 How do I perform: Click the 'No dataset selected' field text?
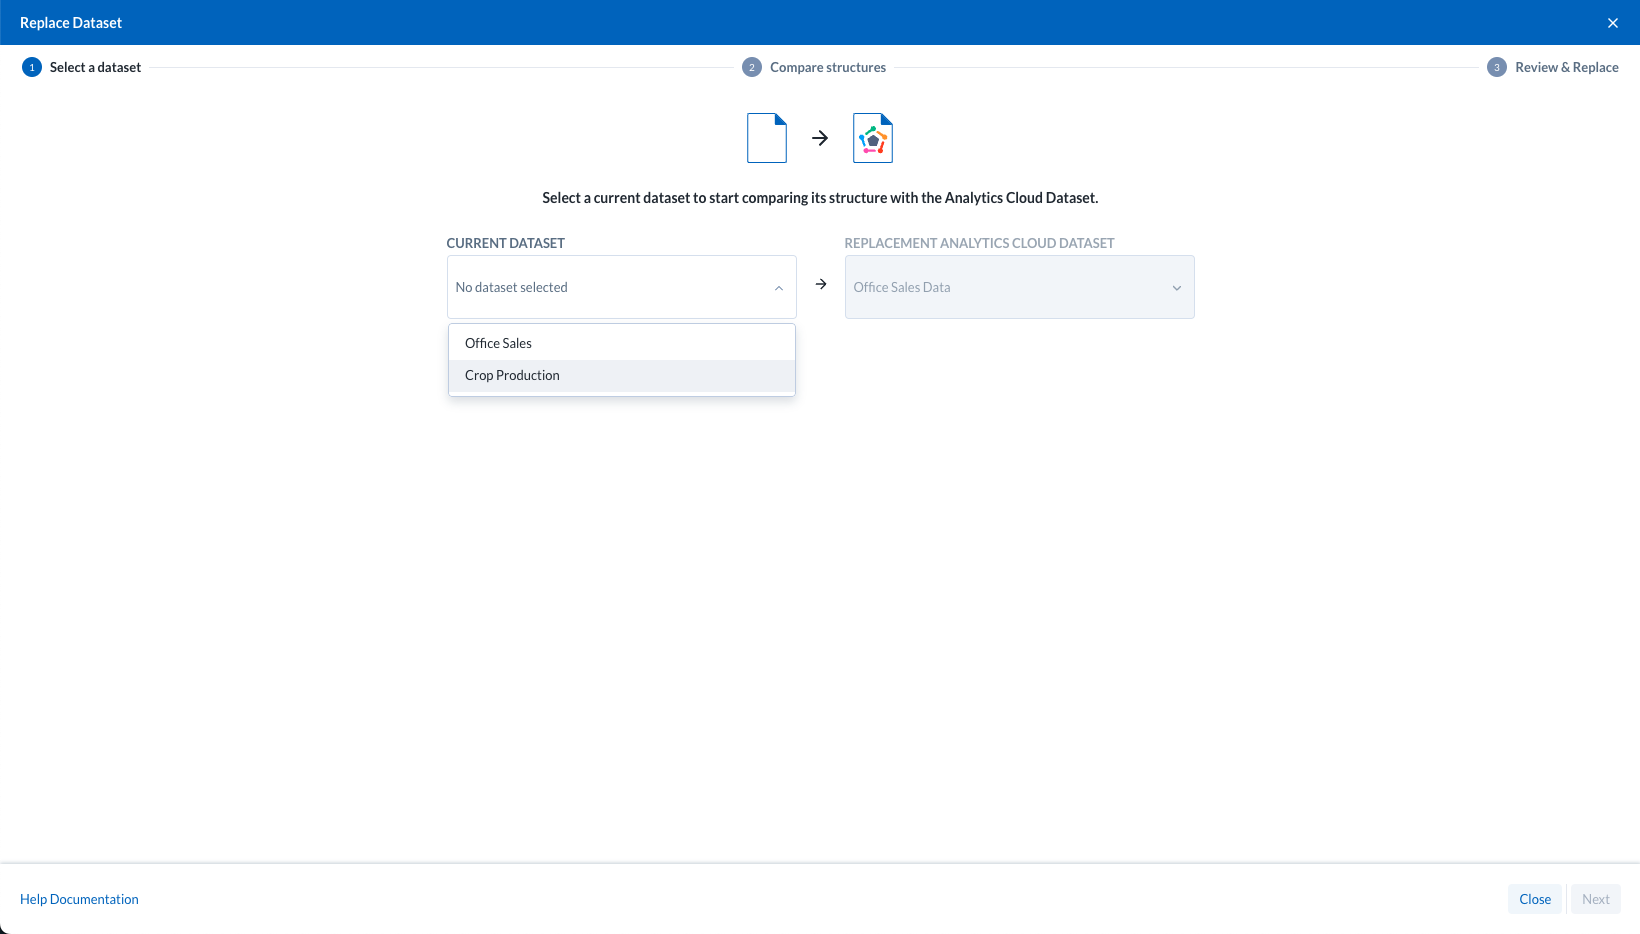pos(512,287)
